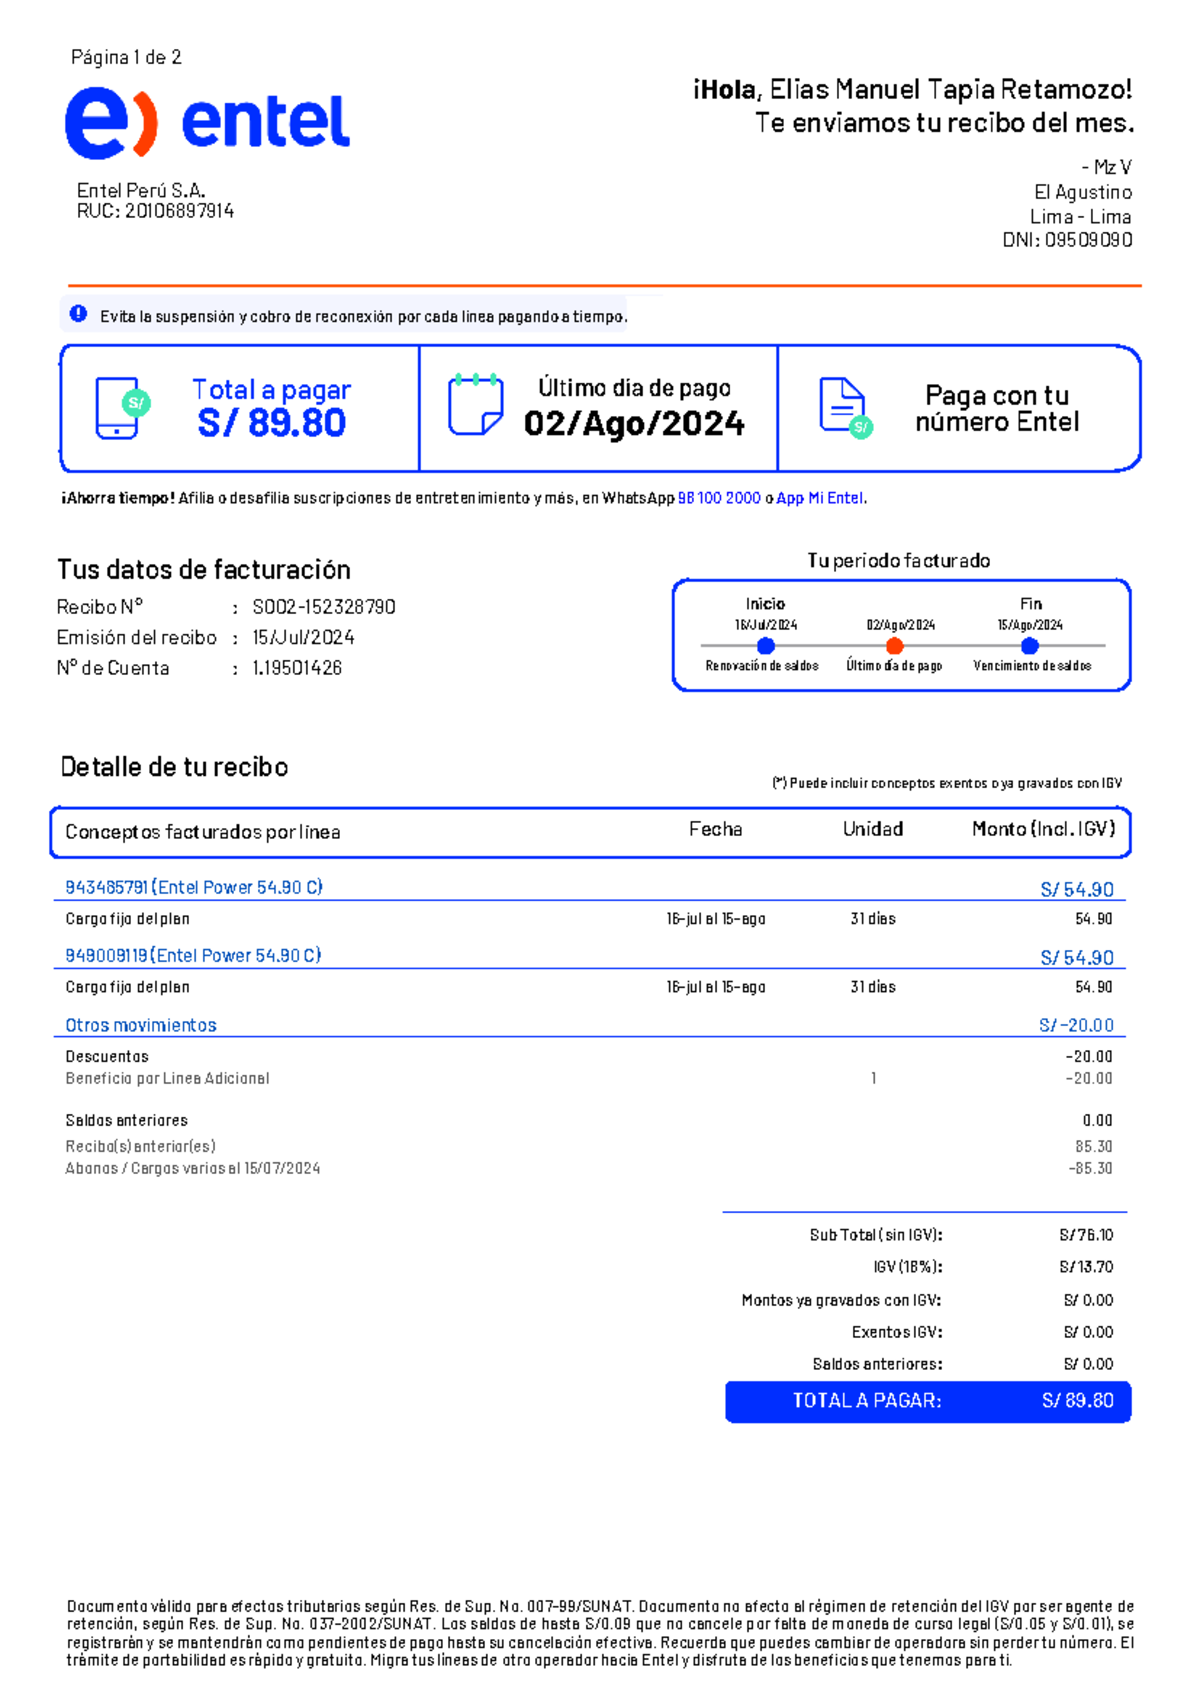Click the orange Último día de pago dot
The image size is (1200, 1696).
click(895, 646)
